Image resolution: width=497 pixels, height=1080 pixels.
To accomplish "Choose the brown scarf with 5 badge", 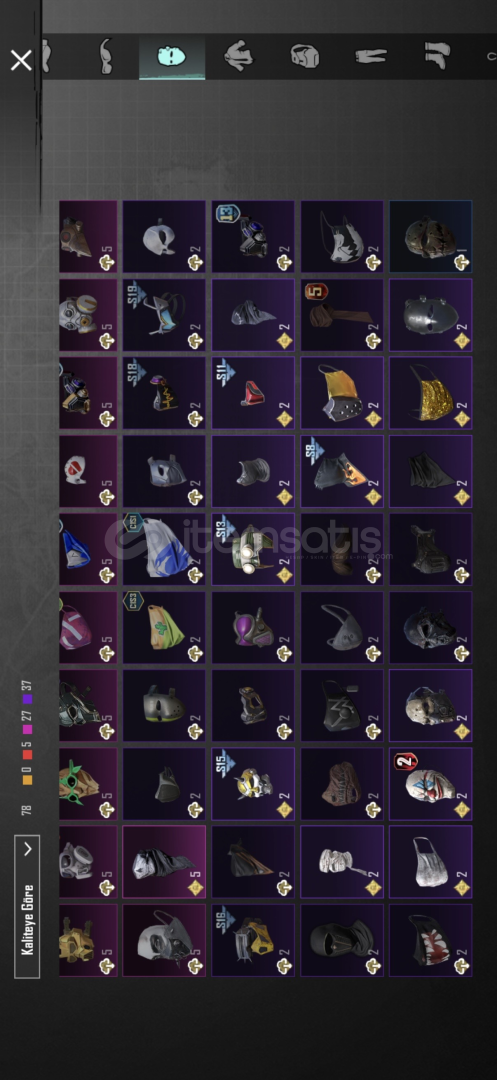I will [341, 315].
